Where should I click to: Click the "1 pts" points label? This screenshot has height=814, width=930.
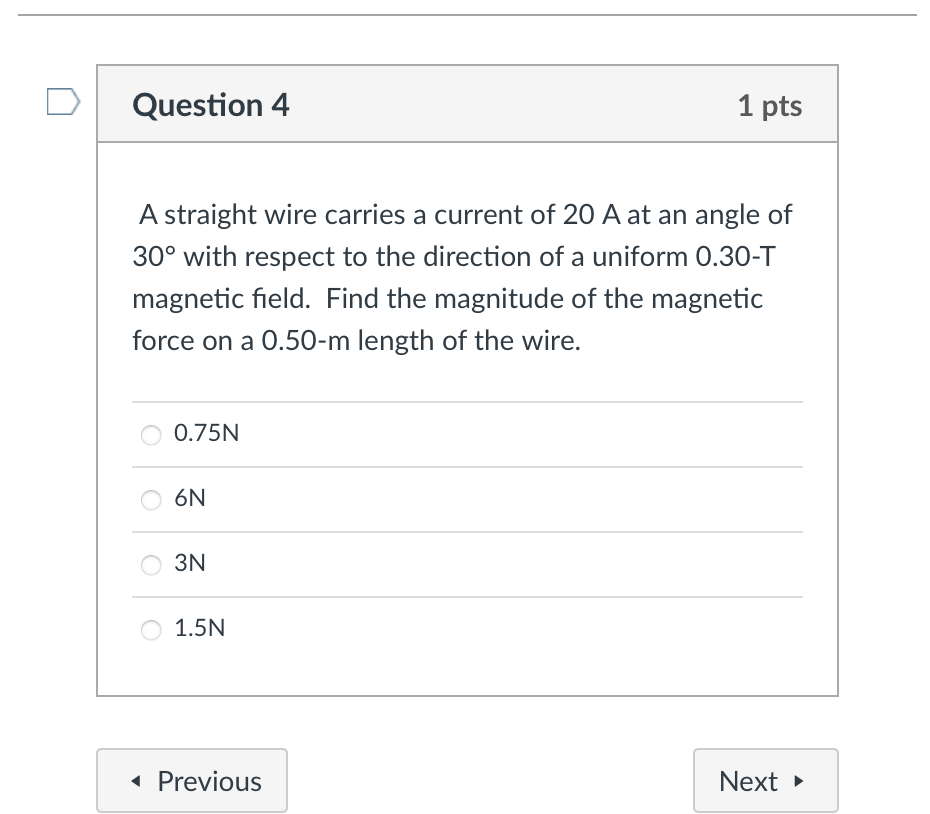770,105
